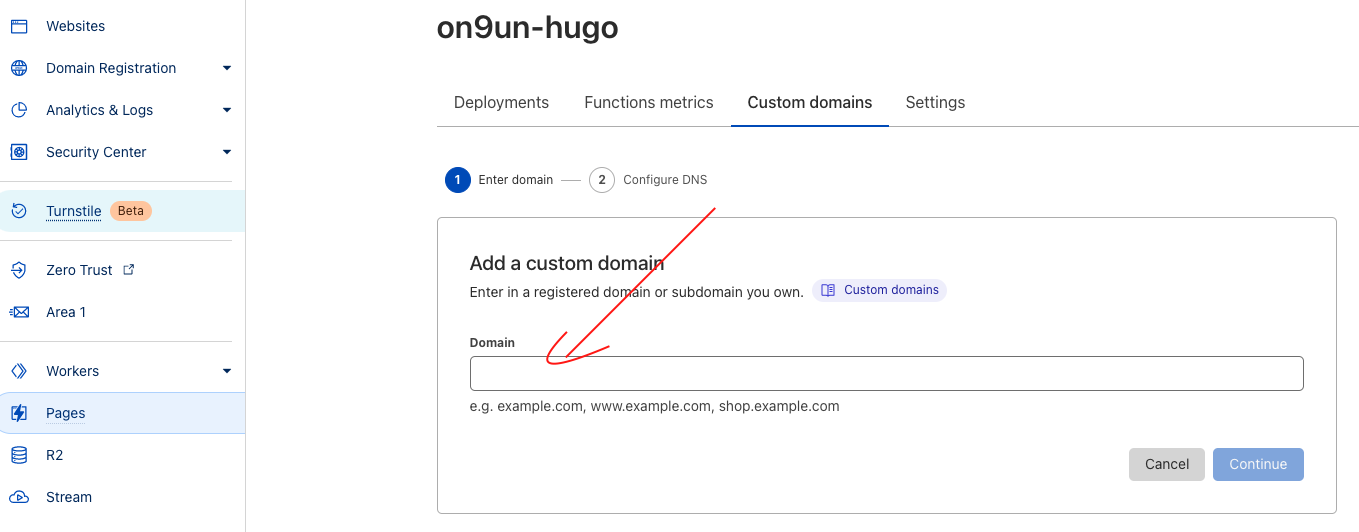
Task: Expand the Domain Registration dropdown arrow
Action: pyautogui.click(x=227, y=68)
